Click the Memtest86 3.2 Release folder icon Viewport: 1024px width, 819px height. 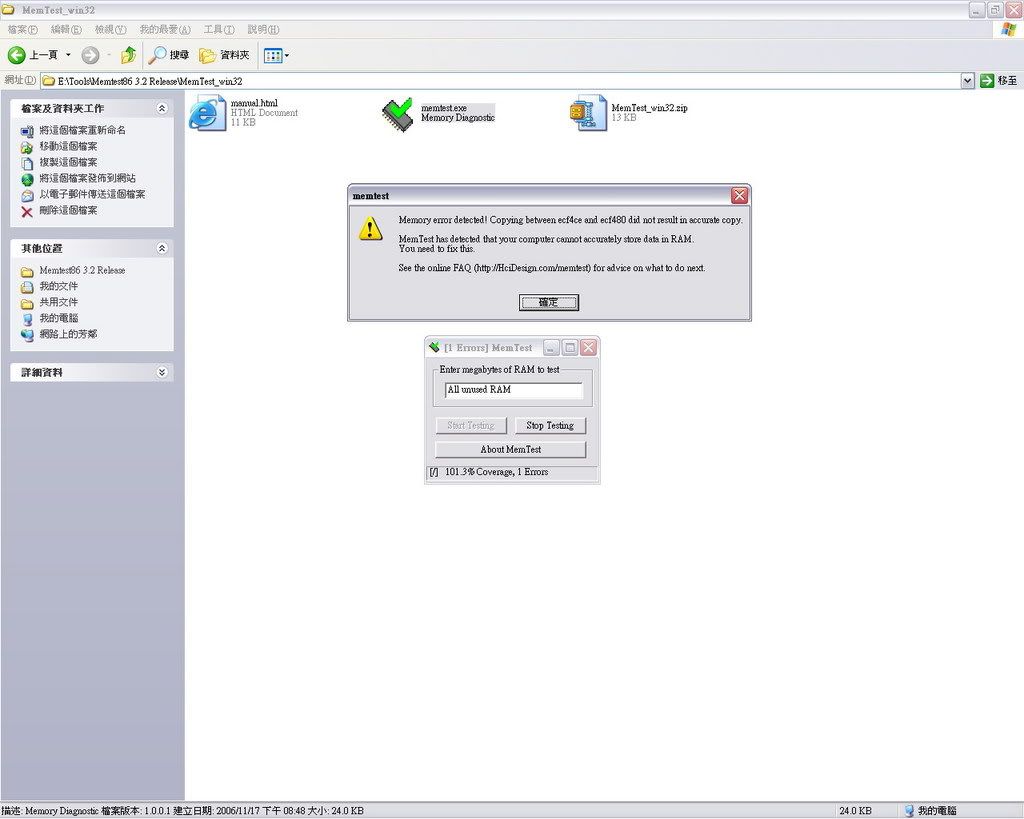click(27, 271)
